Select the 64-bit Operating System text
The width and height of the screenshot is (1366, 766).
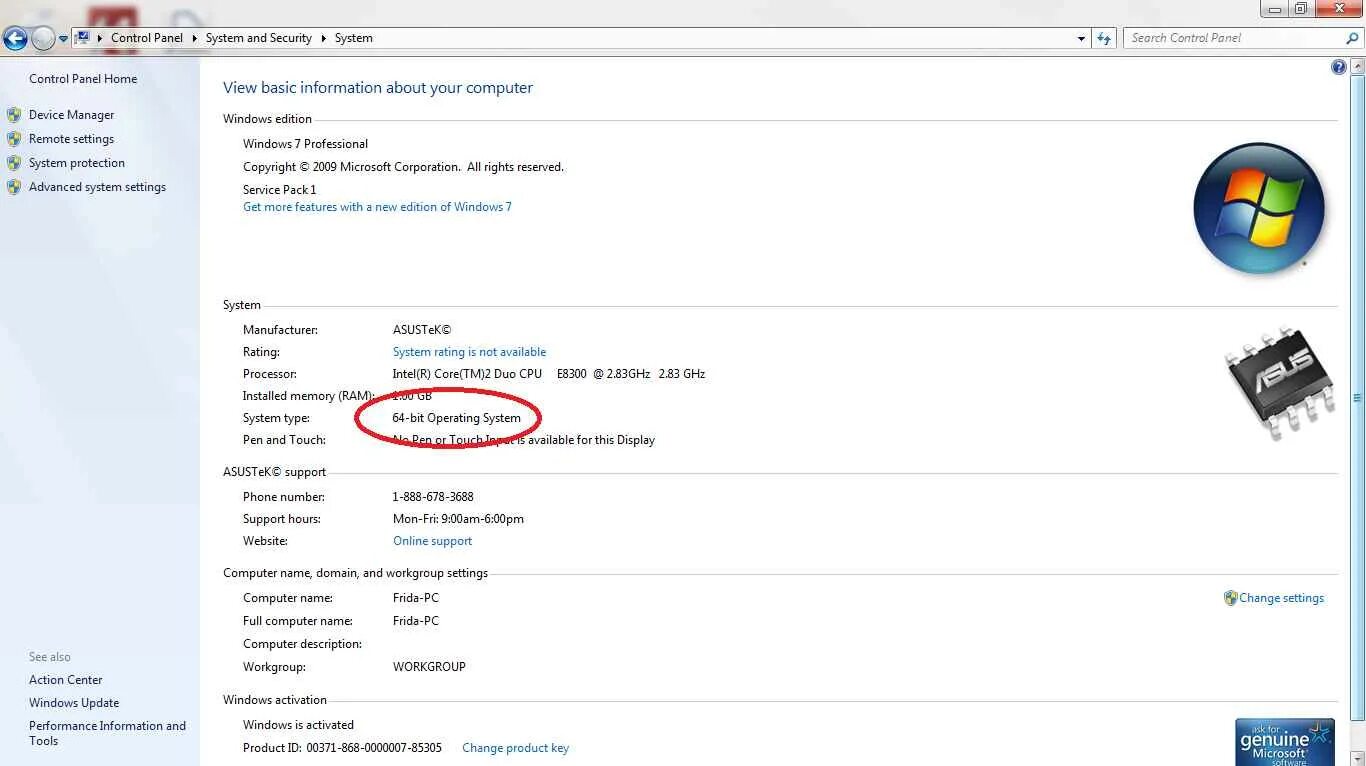(456, 418)
